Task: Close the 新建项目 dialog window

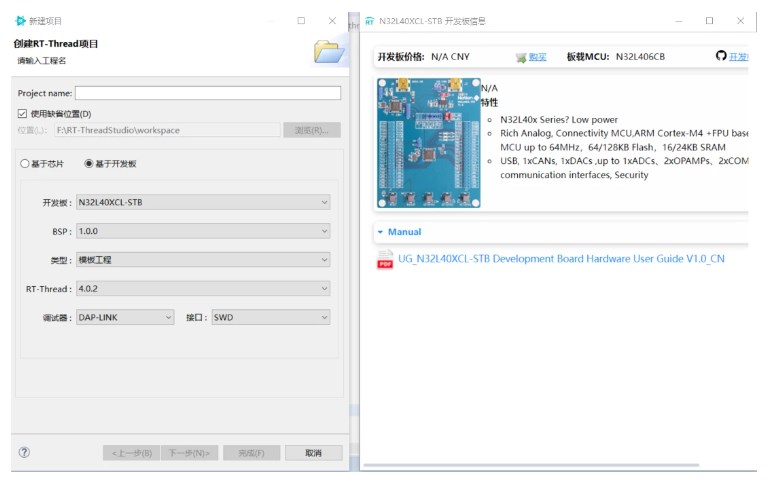Action: point(332,21)
